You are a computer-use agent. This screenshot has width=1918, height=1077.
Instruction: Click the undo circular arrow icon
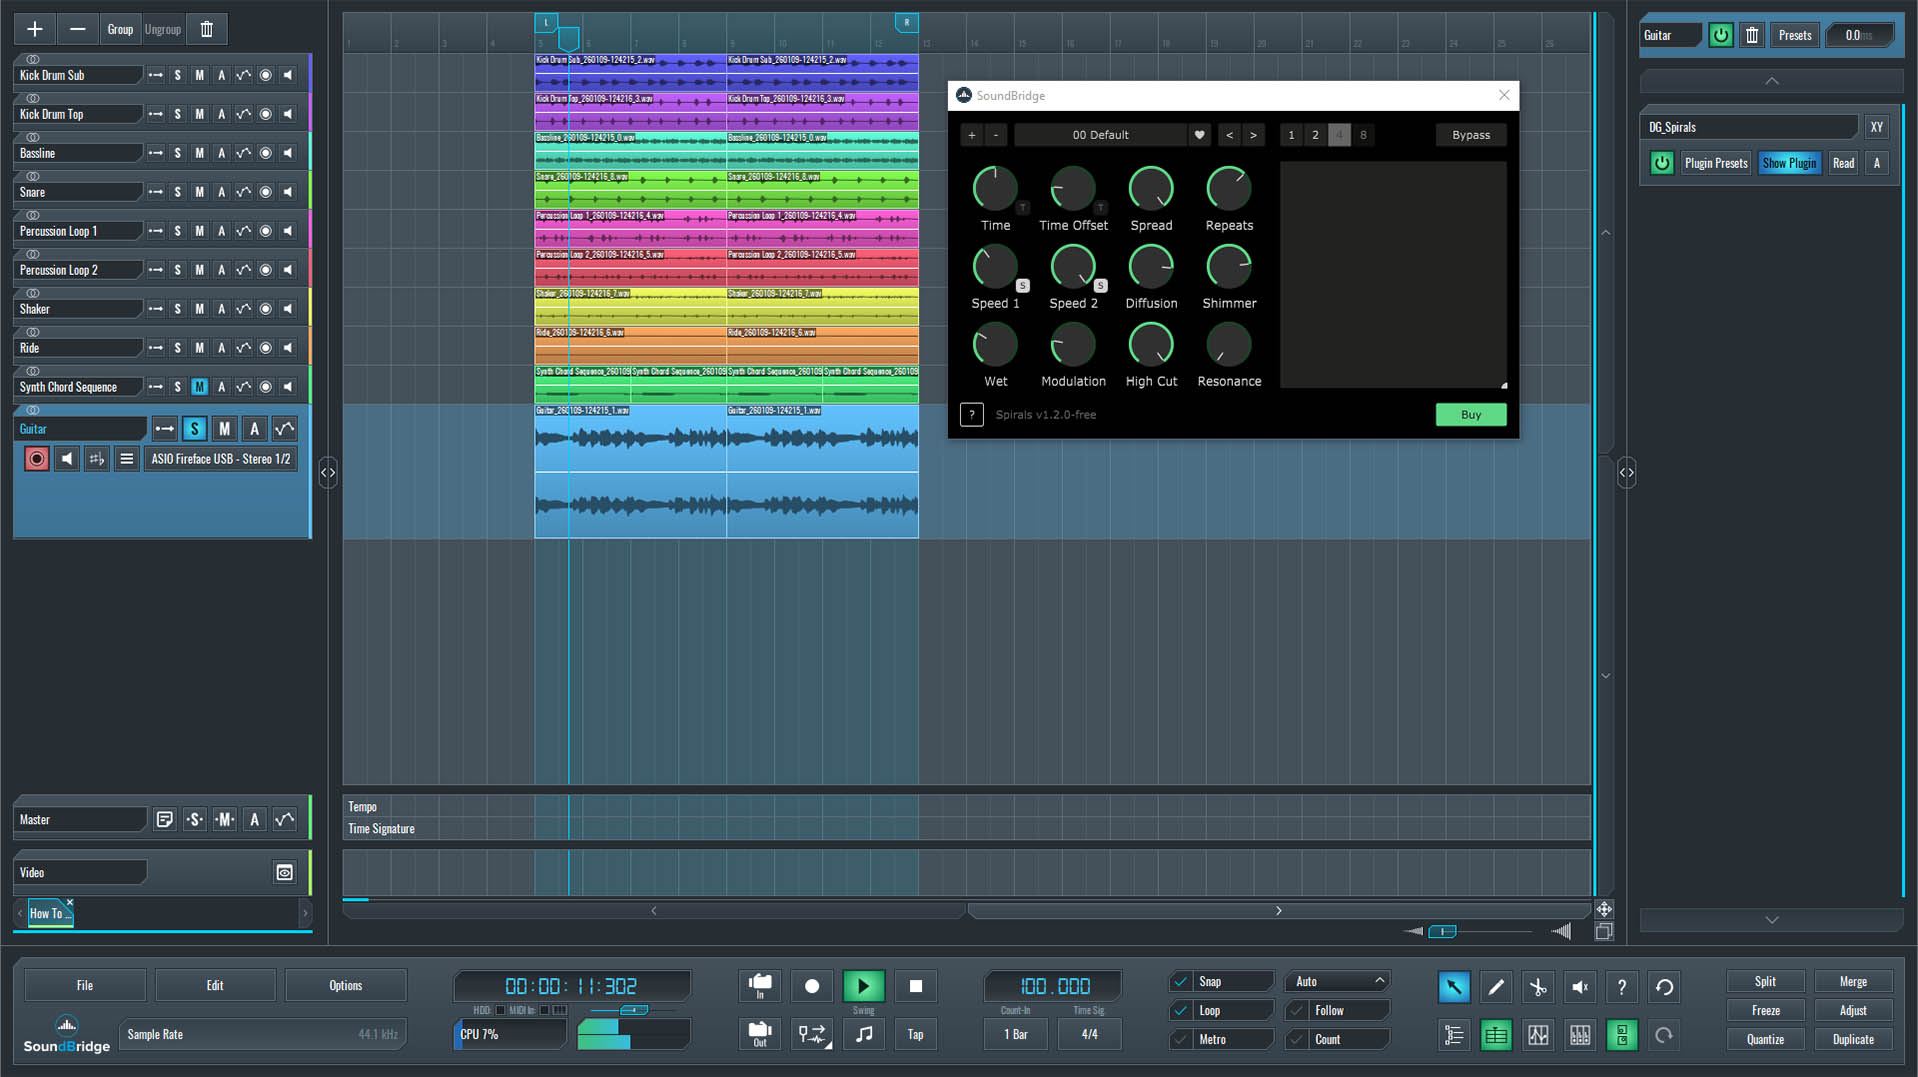click(x=1664, y=987)
